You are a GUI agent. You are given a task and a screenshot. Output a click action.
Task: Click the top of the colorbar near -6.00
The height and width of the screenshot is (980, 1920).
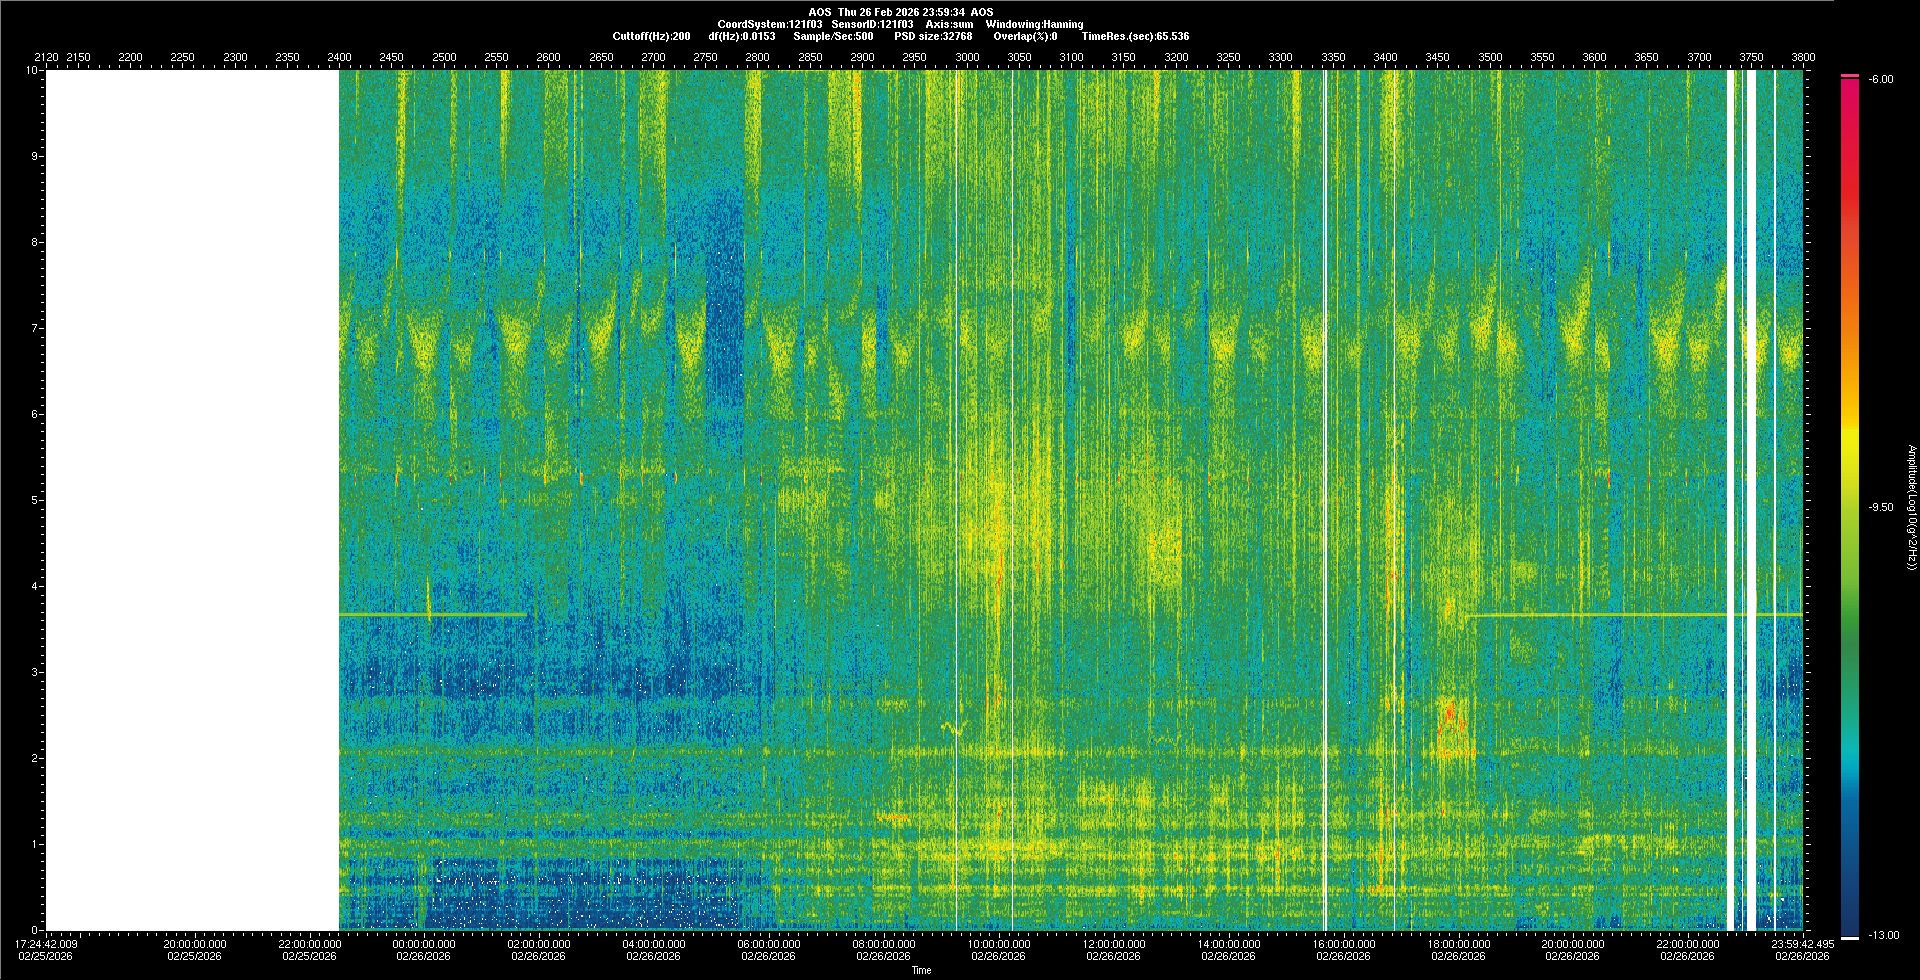[1850, 78]
